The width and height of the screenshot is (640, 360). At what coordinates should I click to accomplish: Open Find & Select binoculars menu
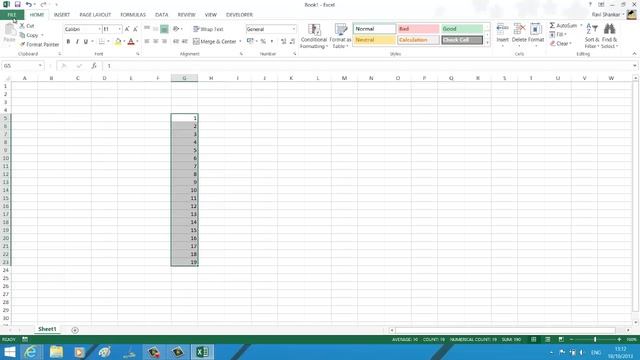tap(609, 36)
